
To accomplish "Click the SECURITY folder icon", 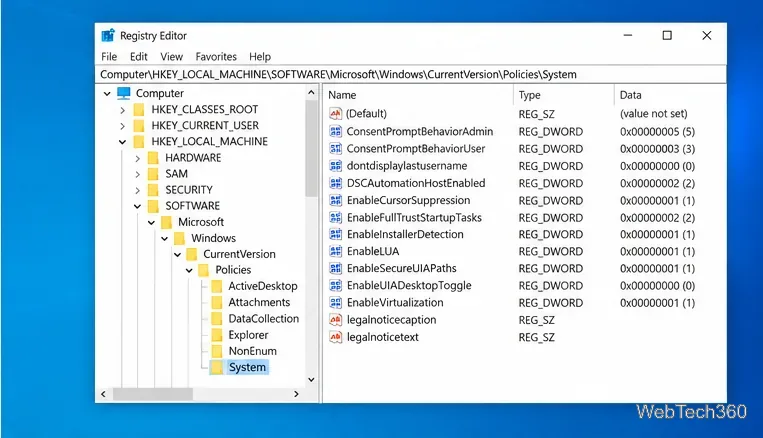I will pyautogui.click(x=153, y=190).
